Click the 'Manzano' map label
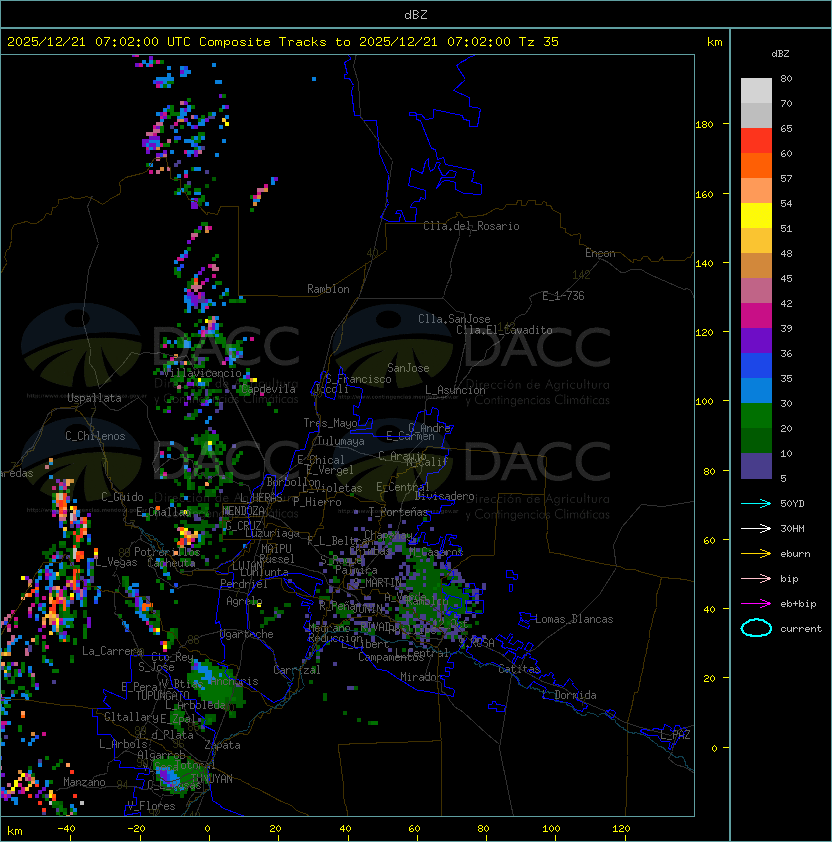This screenshot has width=832, height=842. (84, 782)
